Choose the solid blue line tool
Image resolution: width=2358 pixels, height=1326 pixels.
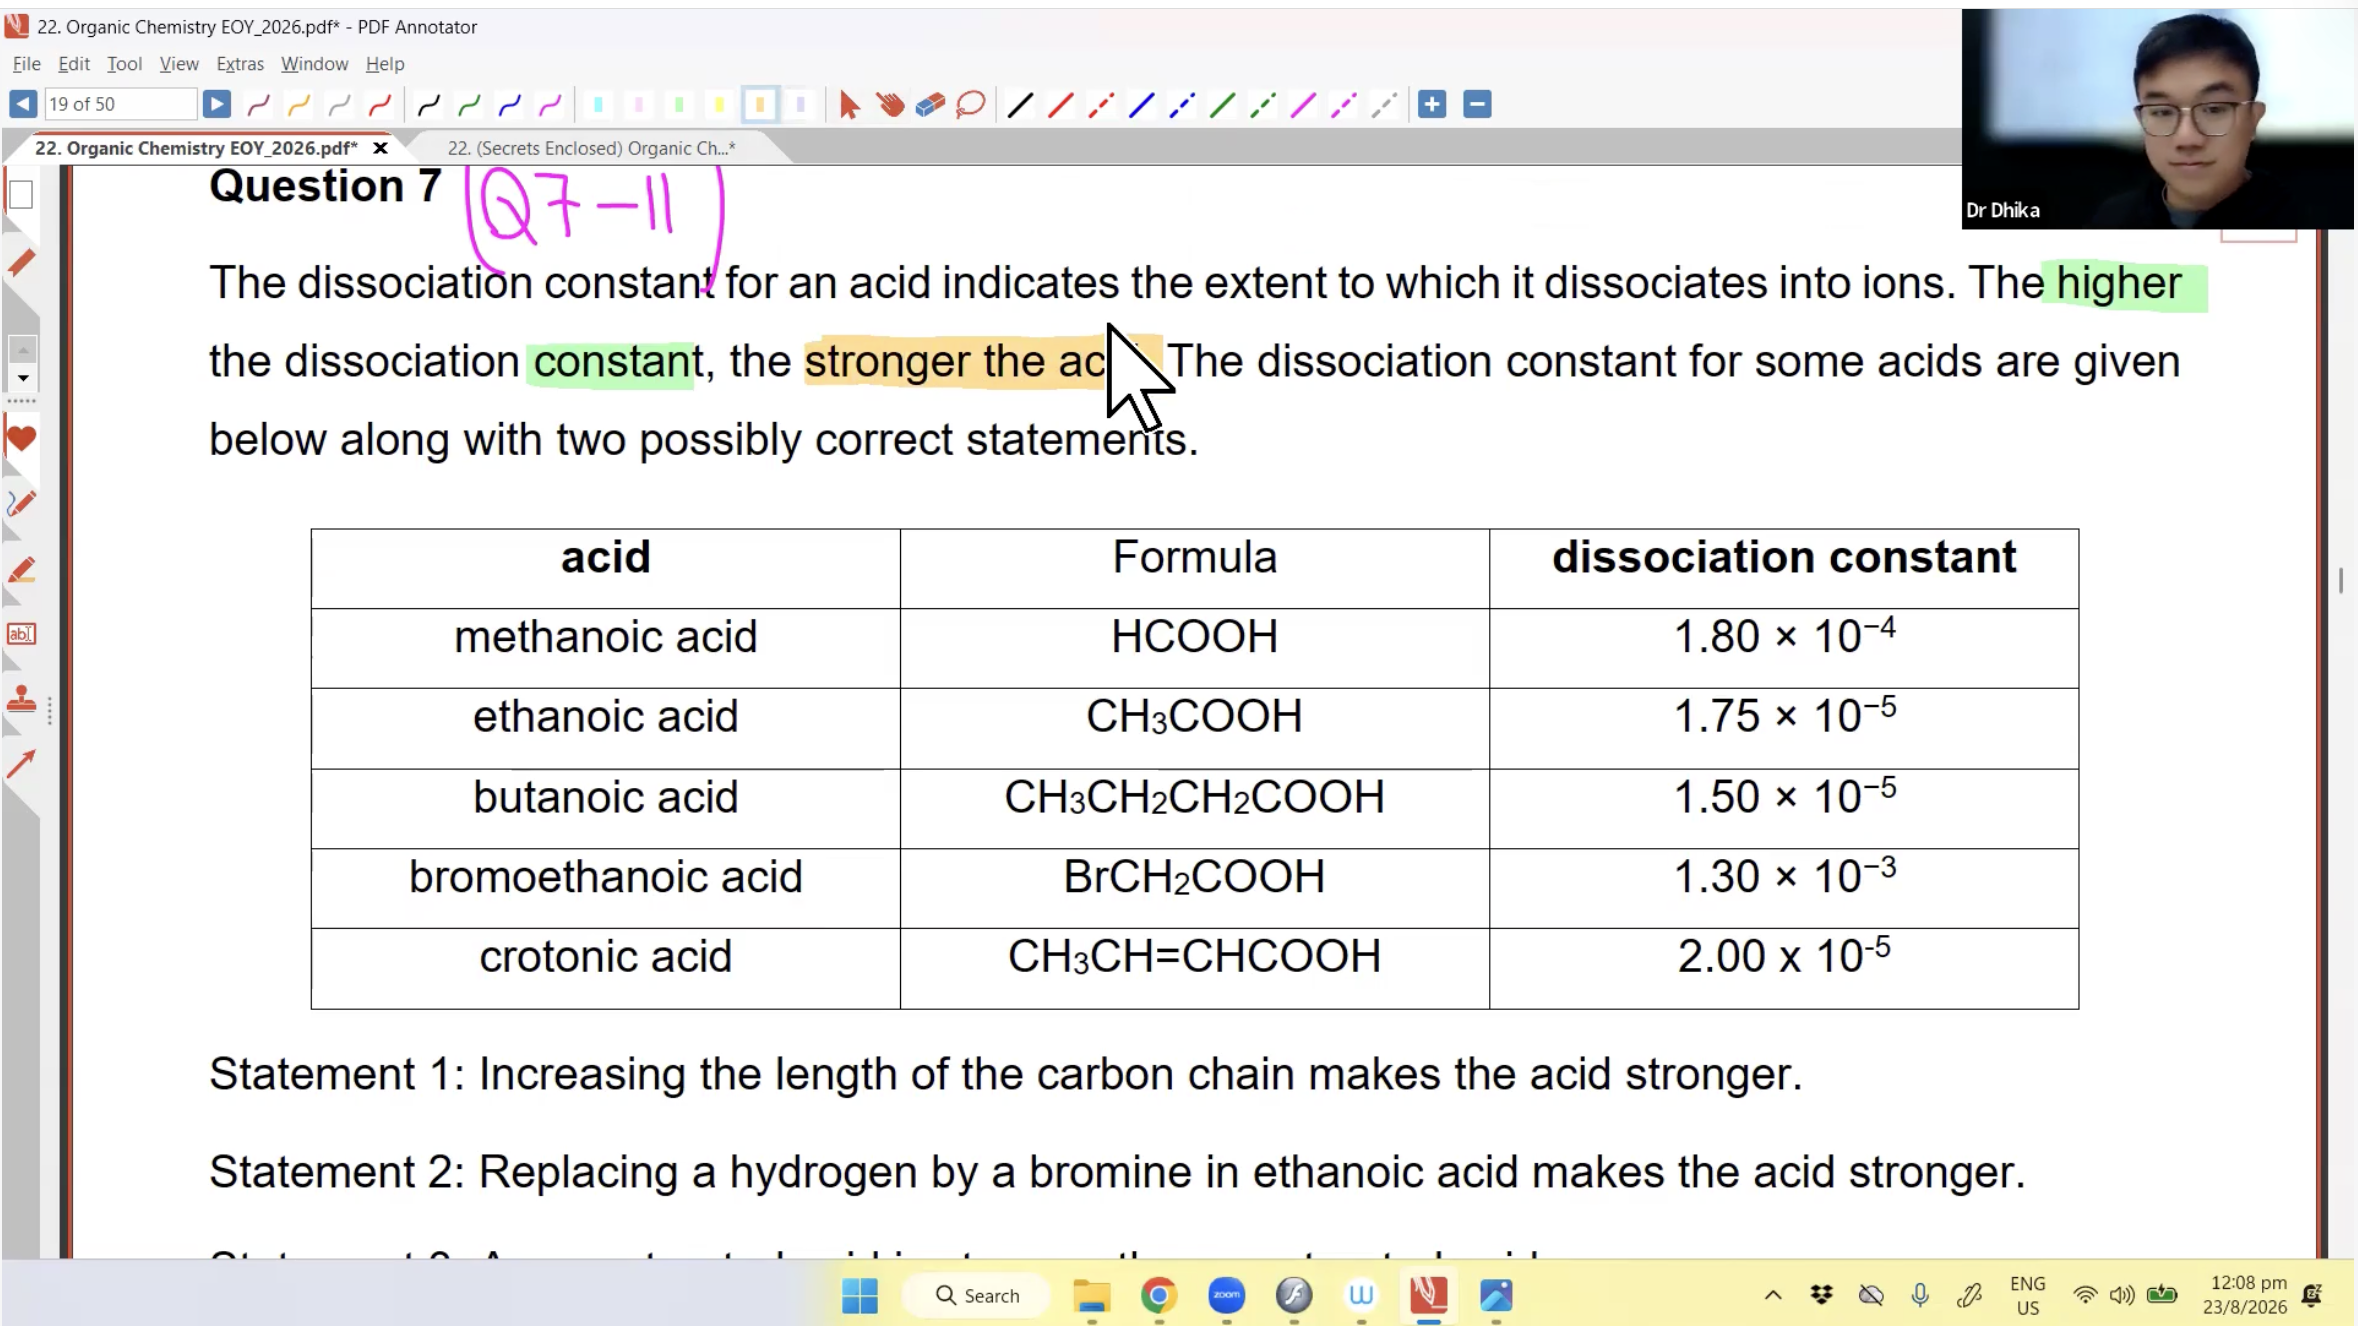[x=1141, y=104]
